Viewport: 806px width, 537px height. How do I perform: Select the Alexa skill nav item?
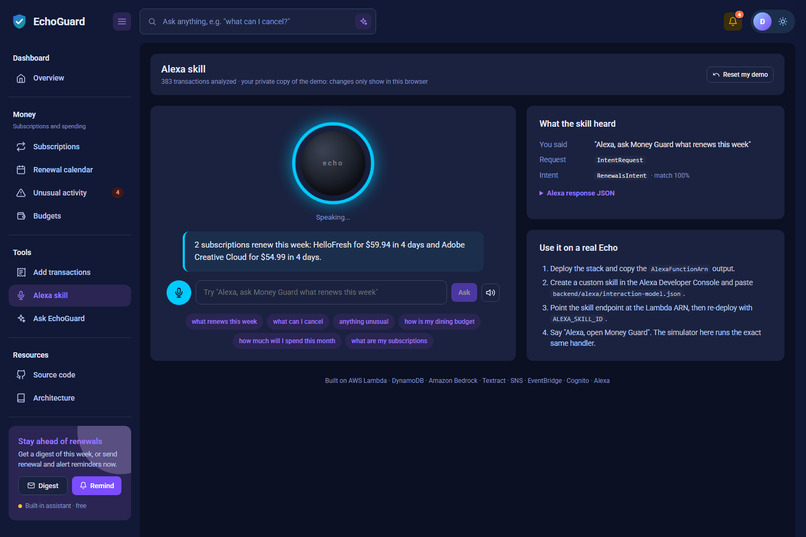coord(70,295)
